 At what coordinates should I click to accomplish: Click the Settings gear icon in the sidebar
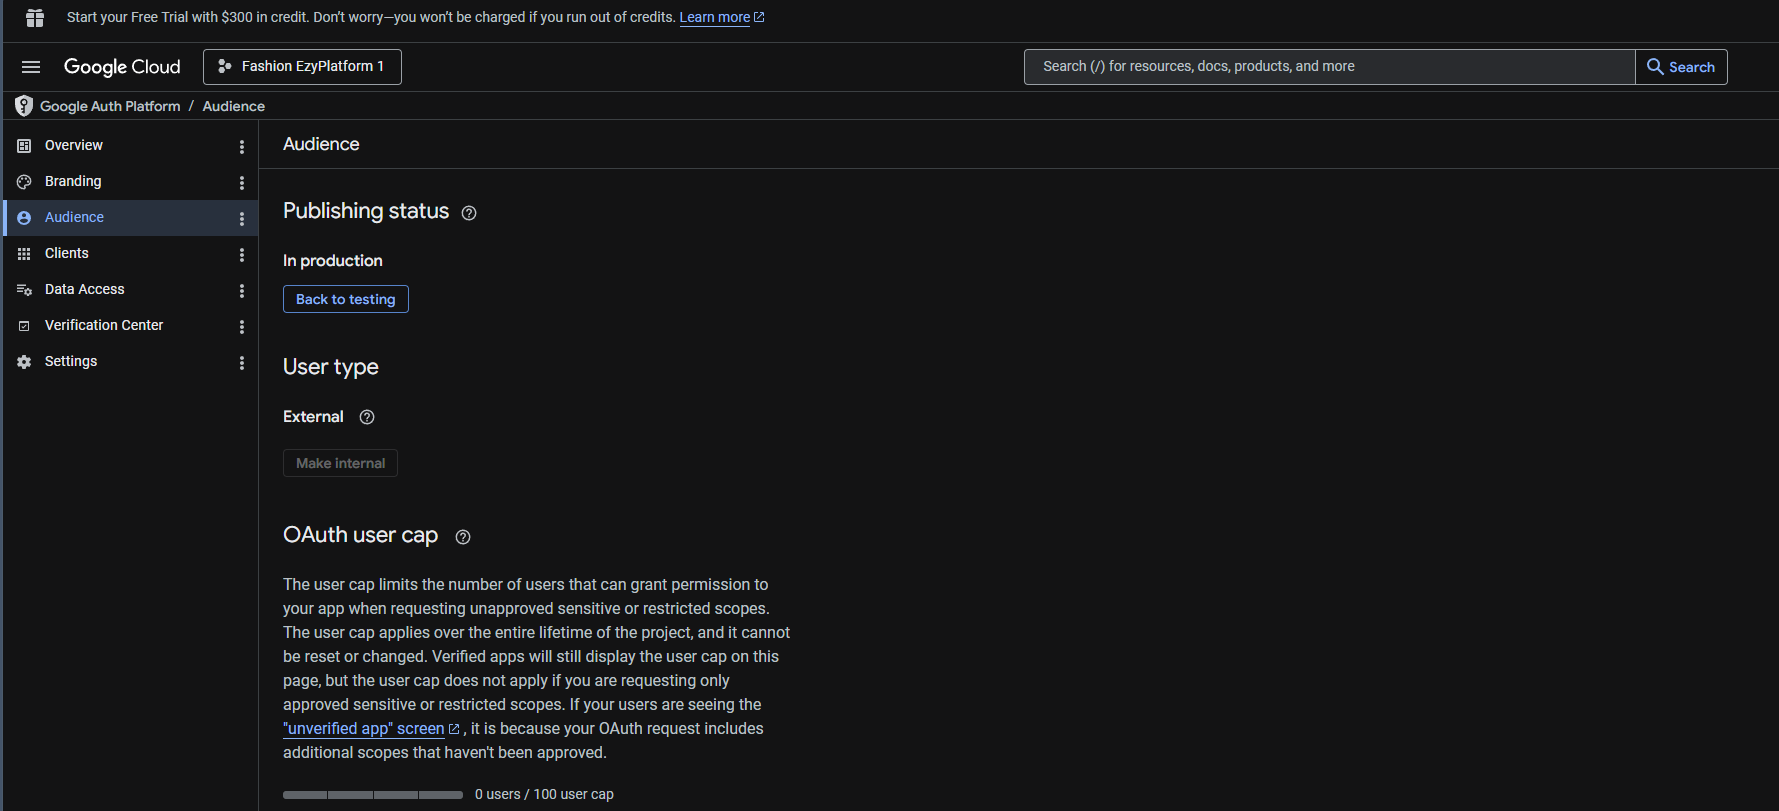[24, 362]
